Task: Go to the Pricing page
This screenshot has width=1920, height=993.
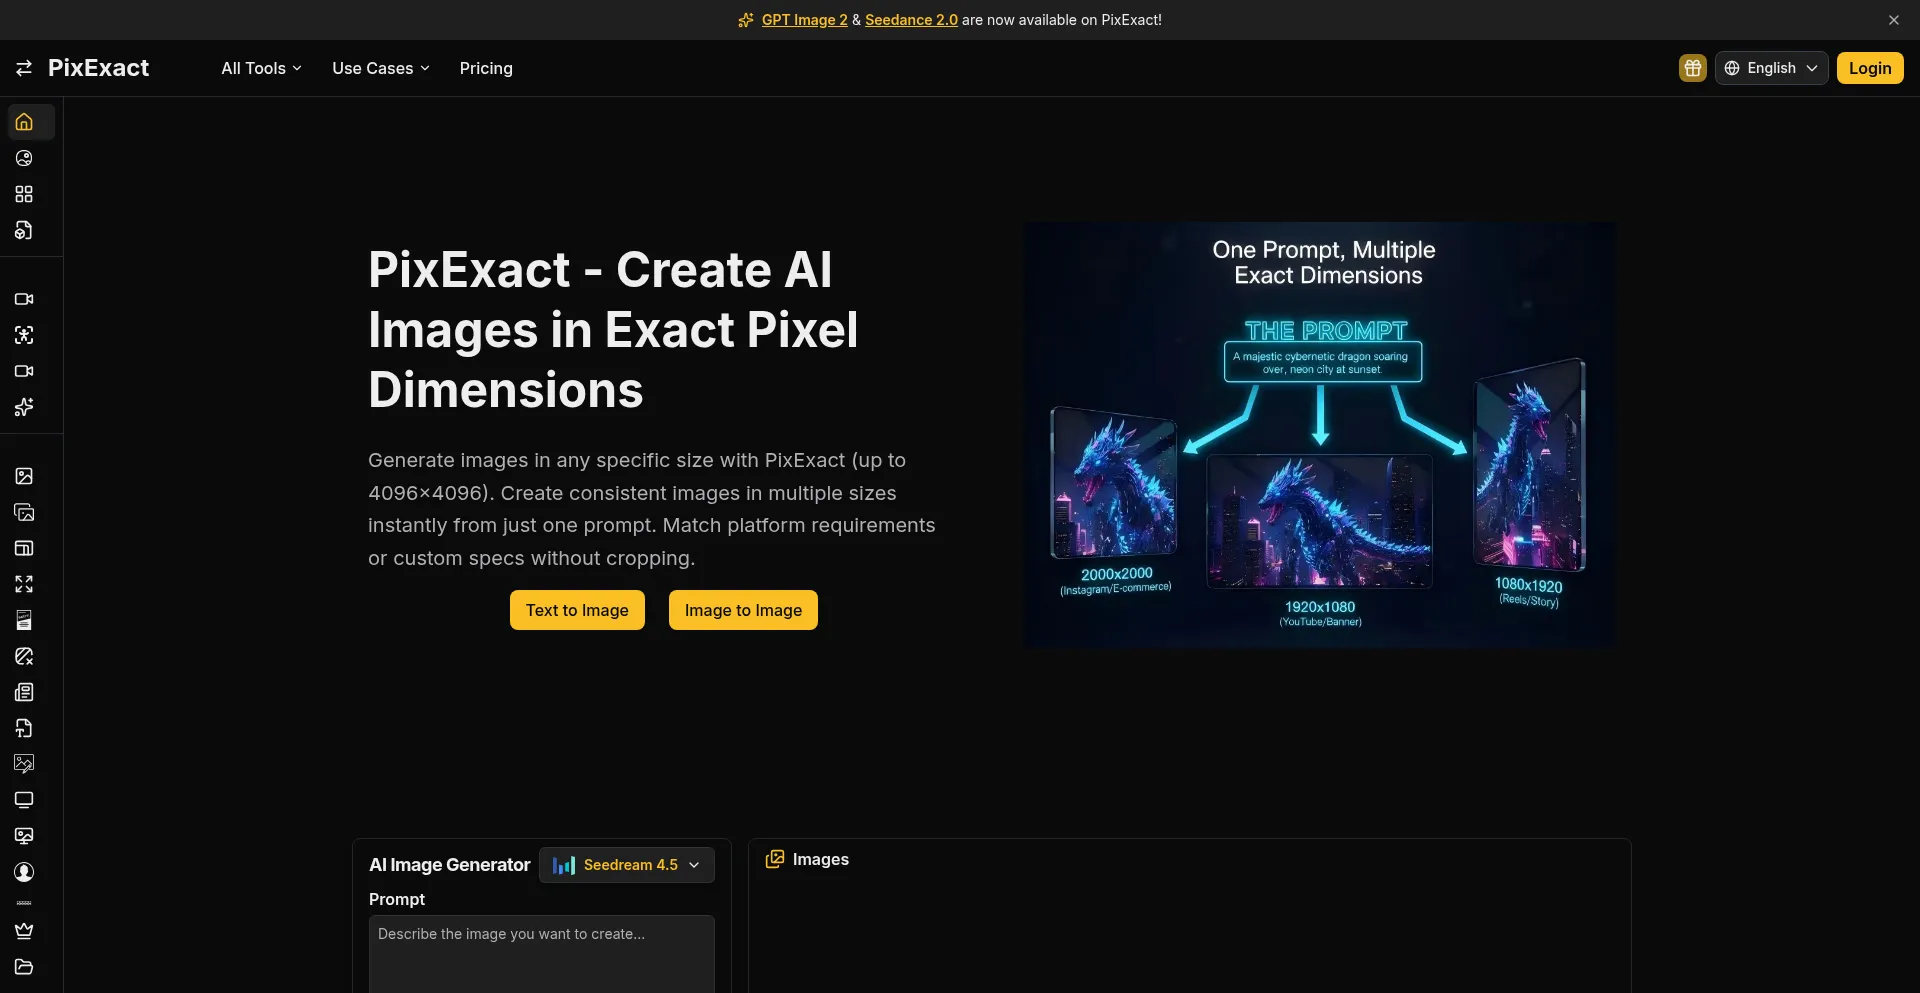Action: [486, 68]
